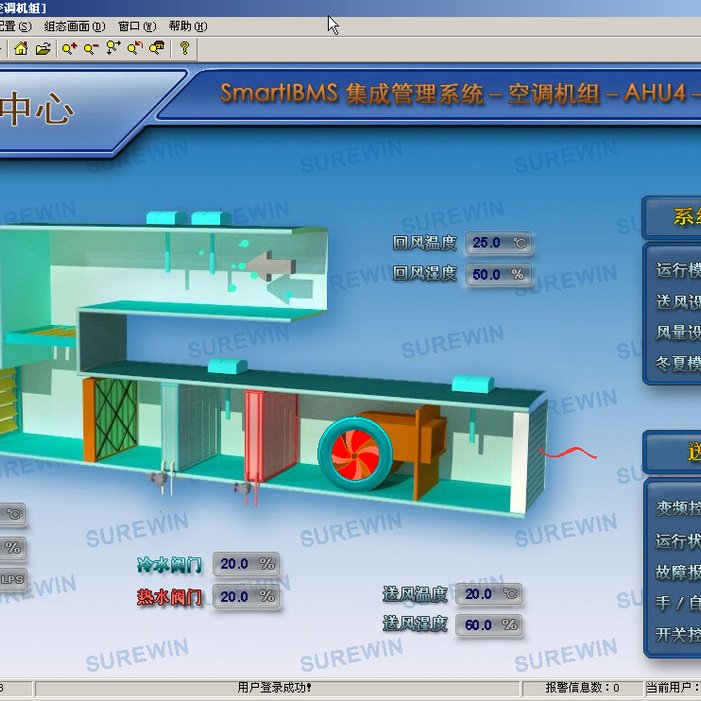Click the 变频控 row in lower right panel
Viewport: 701px width, 701px height.
coord(678,508)
